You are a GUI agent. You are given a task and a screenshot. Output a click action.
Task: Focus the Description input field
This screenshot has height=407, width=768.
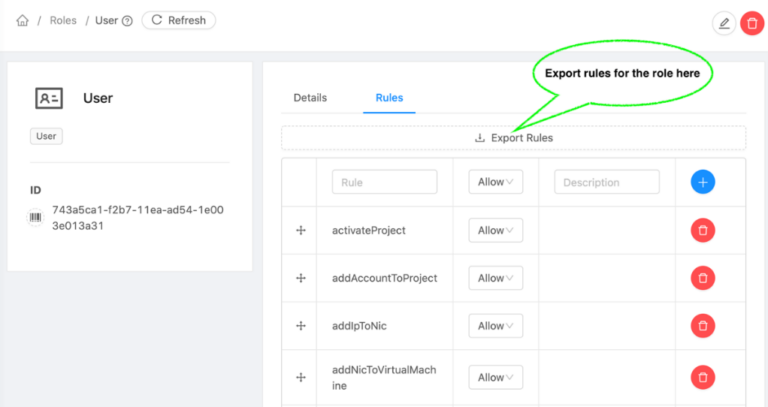[x=607, y=182]
